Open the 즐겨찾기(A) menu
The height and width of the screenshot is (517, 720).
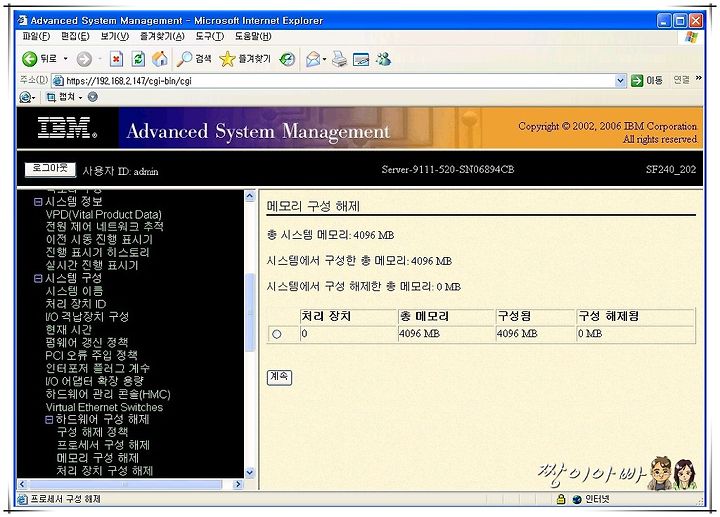point(162,36)
